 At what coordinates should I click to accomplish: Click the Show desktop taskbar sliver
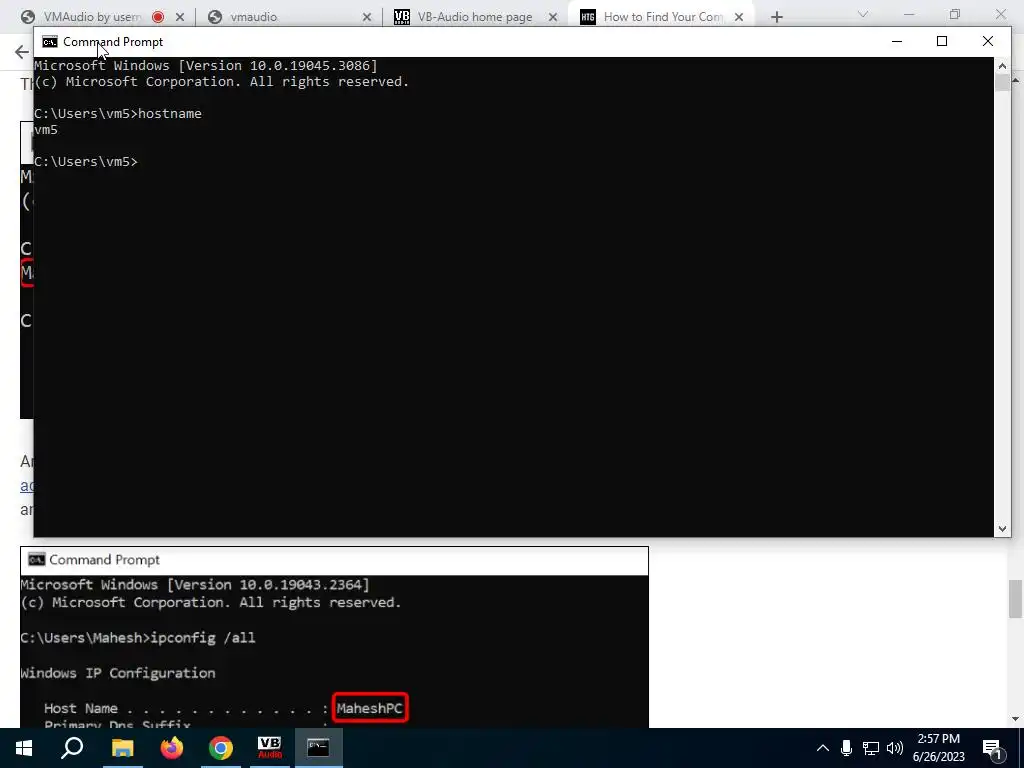(x=1021, y=748)
